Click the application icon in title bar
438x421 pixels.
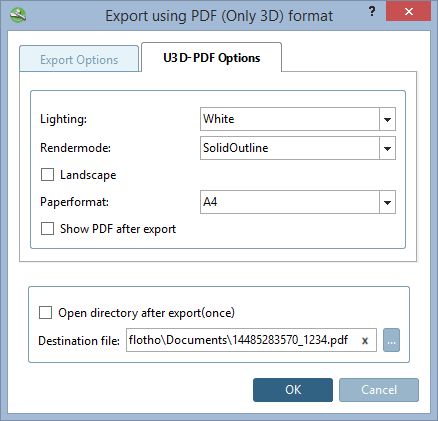click(x=18, y=15)
